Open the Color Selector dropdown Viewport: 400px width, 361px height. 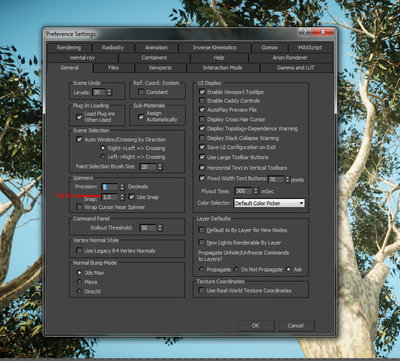click(x=269, y=203)
